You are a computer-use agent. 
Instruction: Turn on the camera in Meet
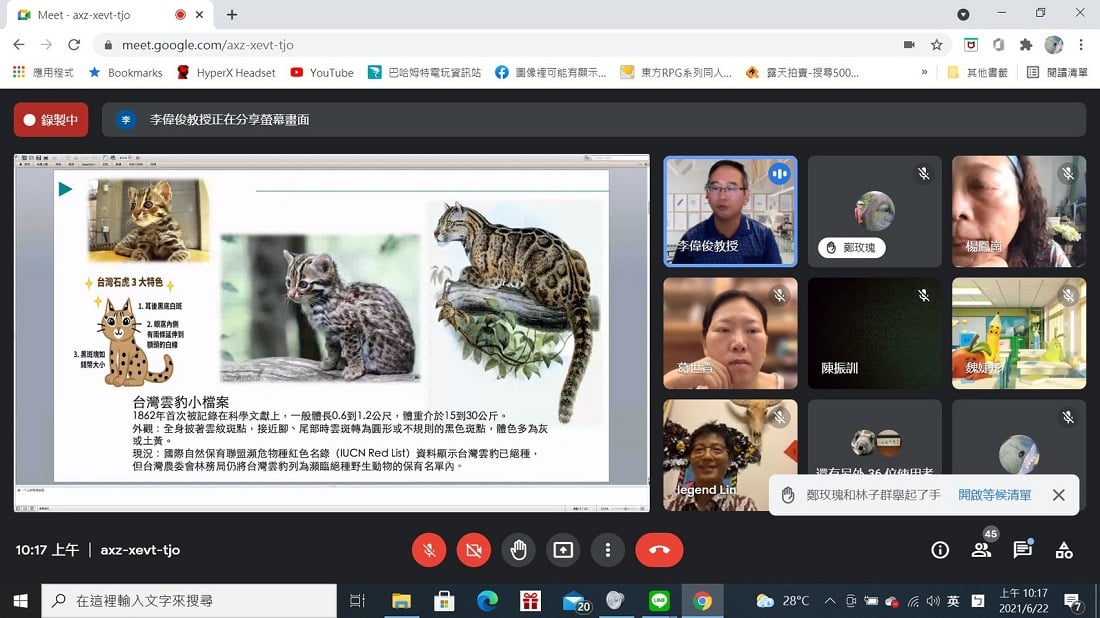tap(474, 550)
